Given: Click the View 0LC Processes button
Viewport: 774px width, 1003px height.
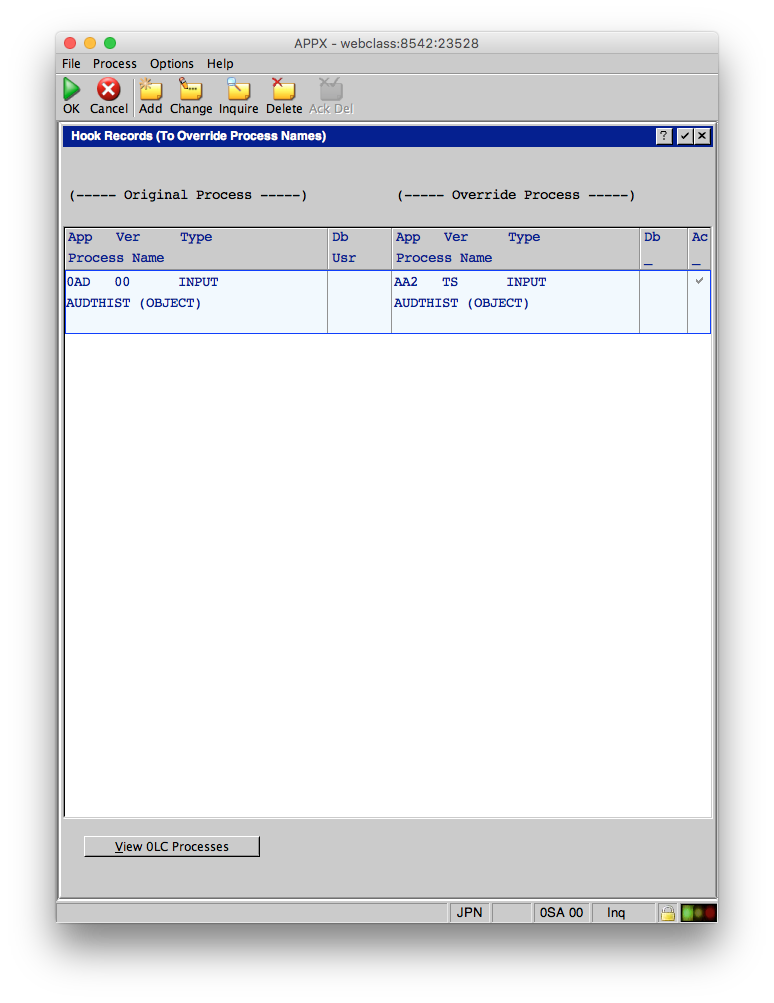Looking at the screenshot, I should [x=172, y=847].
